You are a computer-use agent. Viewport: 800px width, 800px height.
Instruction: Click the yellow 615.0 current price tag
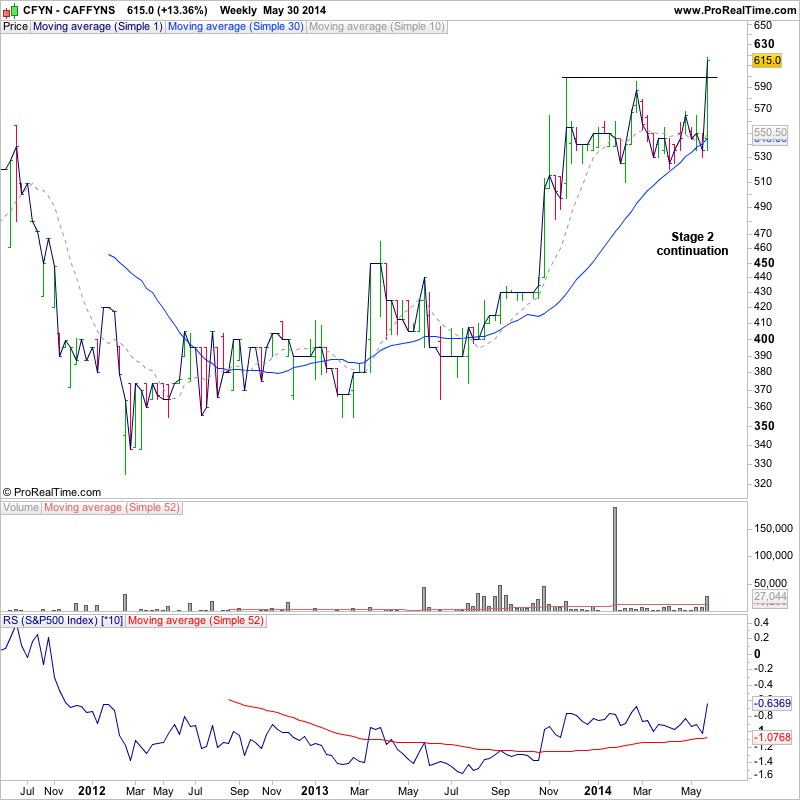click(x=767, y=60)
